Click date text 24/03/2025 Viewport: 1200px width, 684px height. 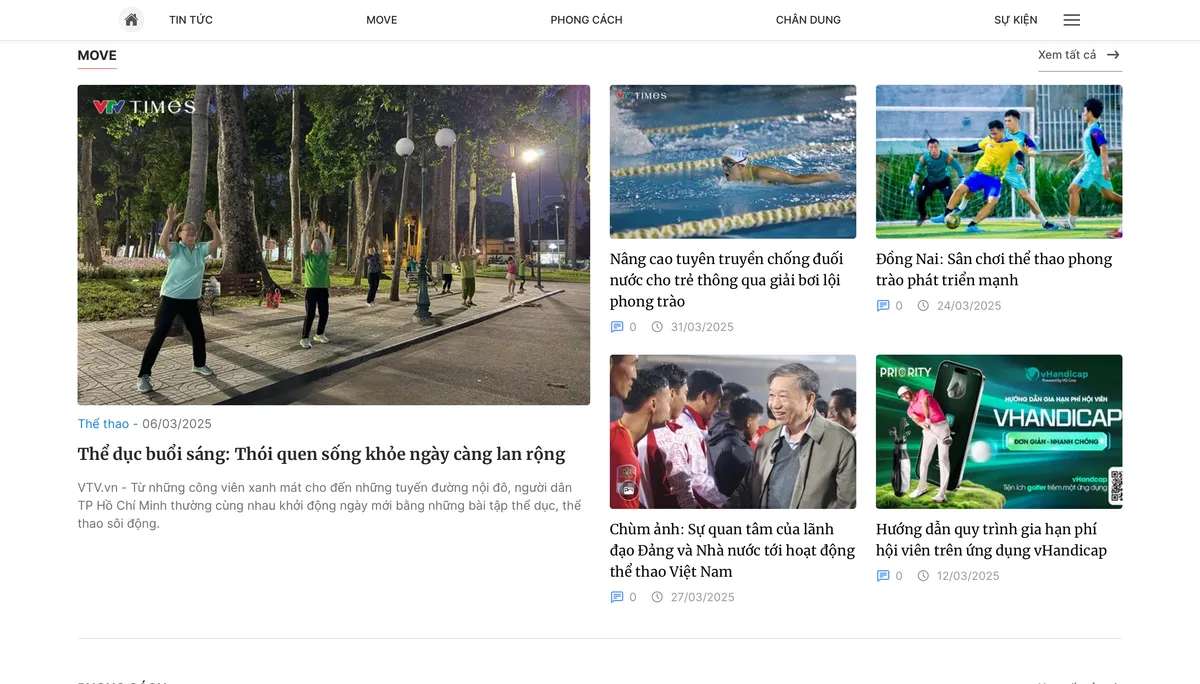[969, 306]
